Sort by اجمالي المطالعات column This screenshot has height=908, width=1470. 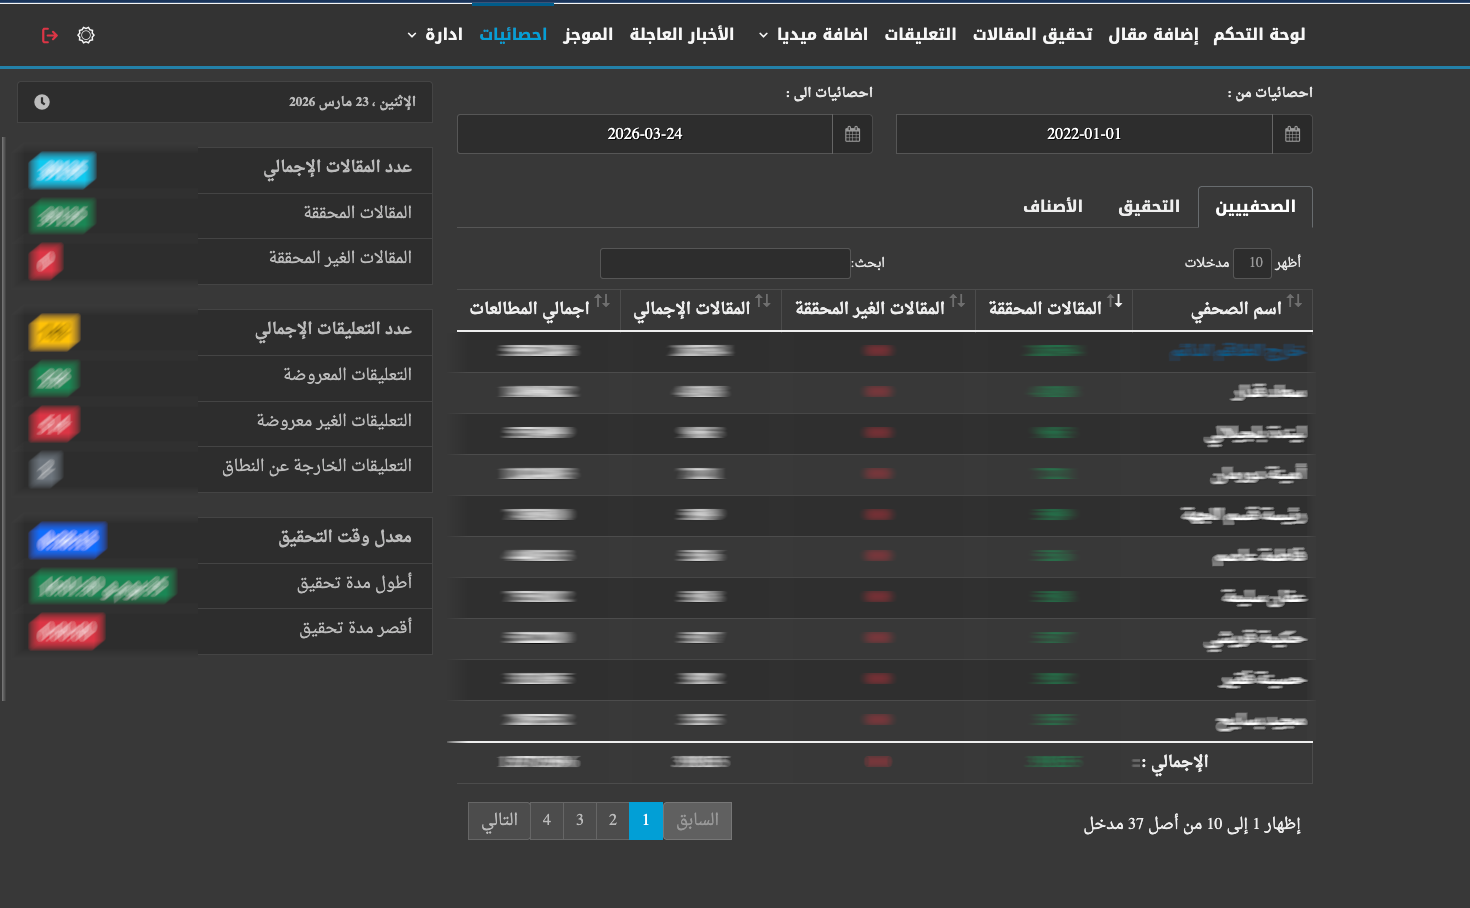point(602,301)
